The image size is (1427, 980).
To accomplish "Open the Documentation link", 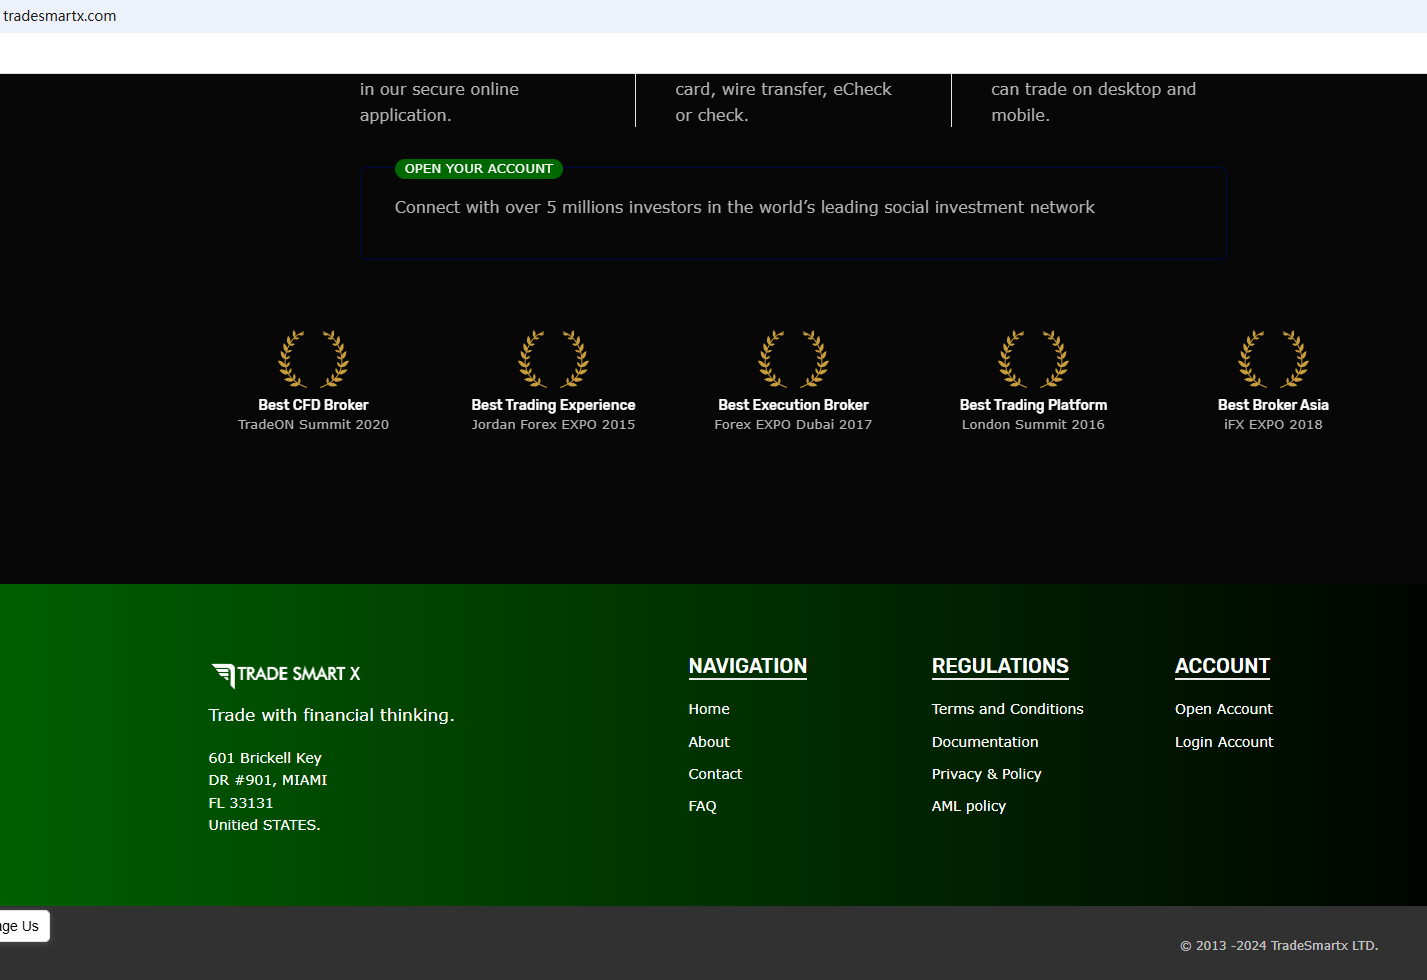I will 985,742.
